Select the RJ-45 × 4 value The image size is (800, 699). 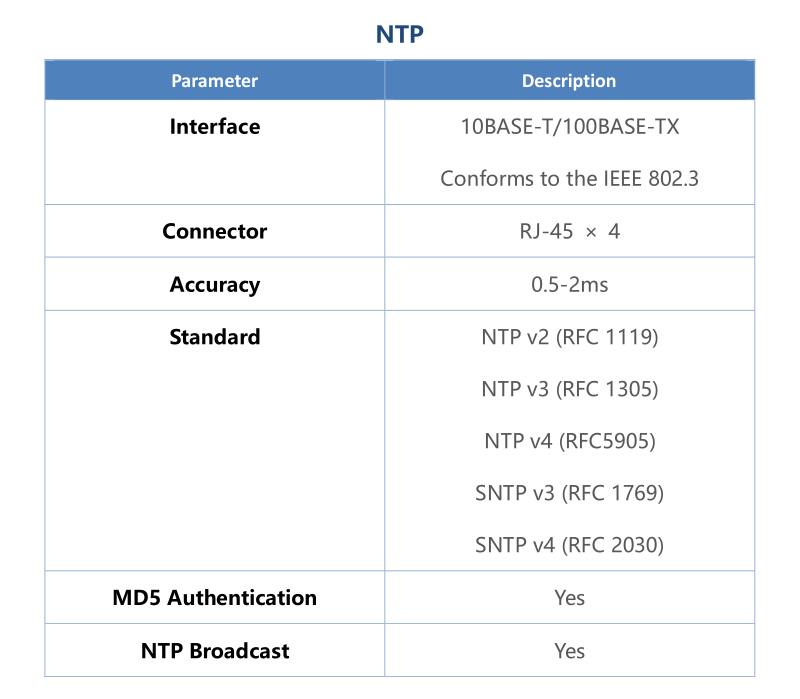[x=569, y=232]
